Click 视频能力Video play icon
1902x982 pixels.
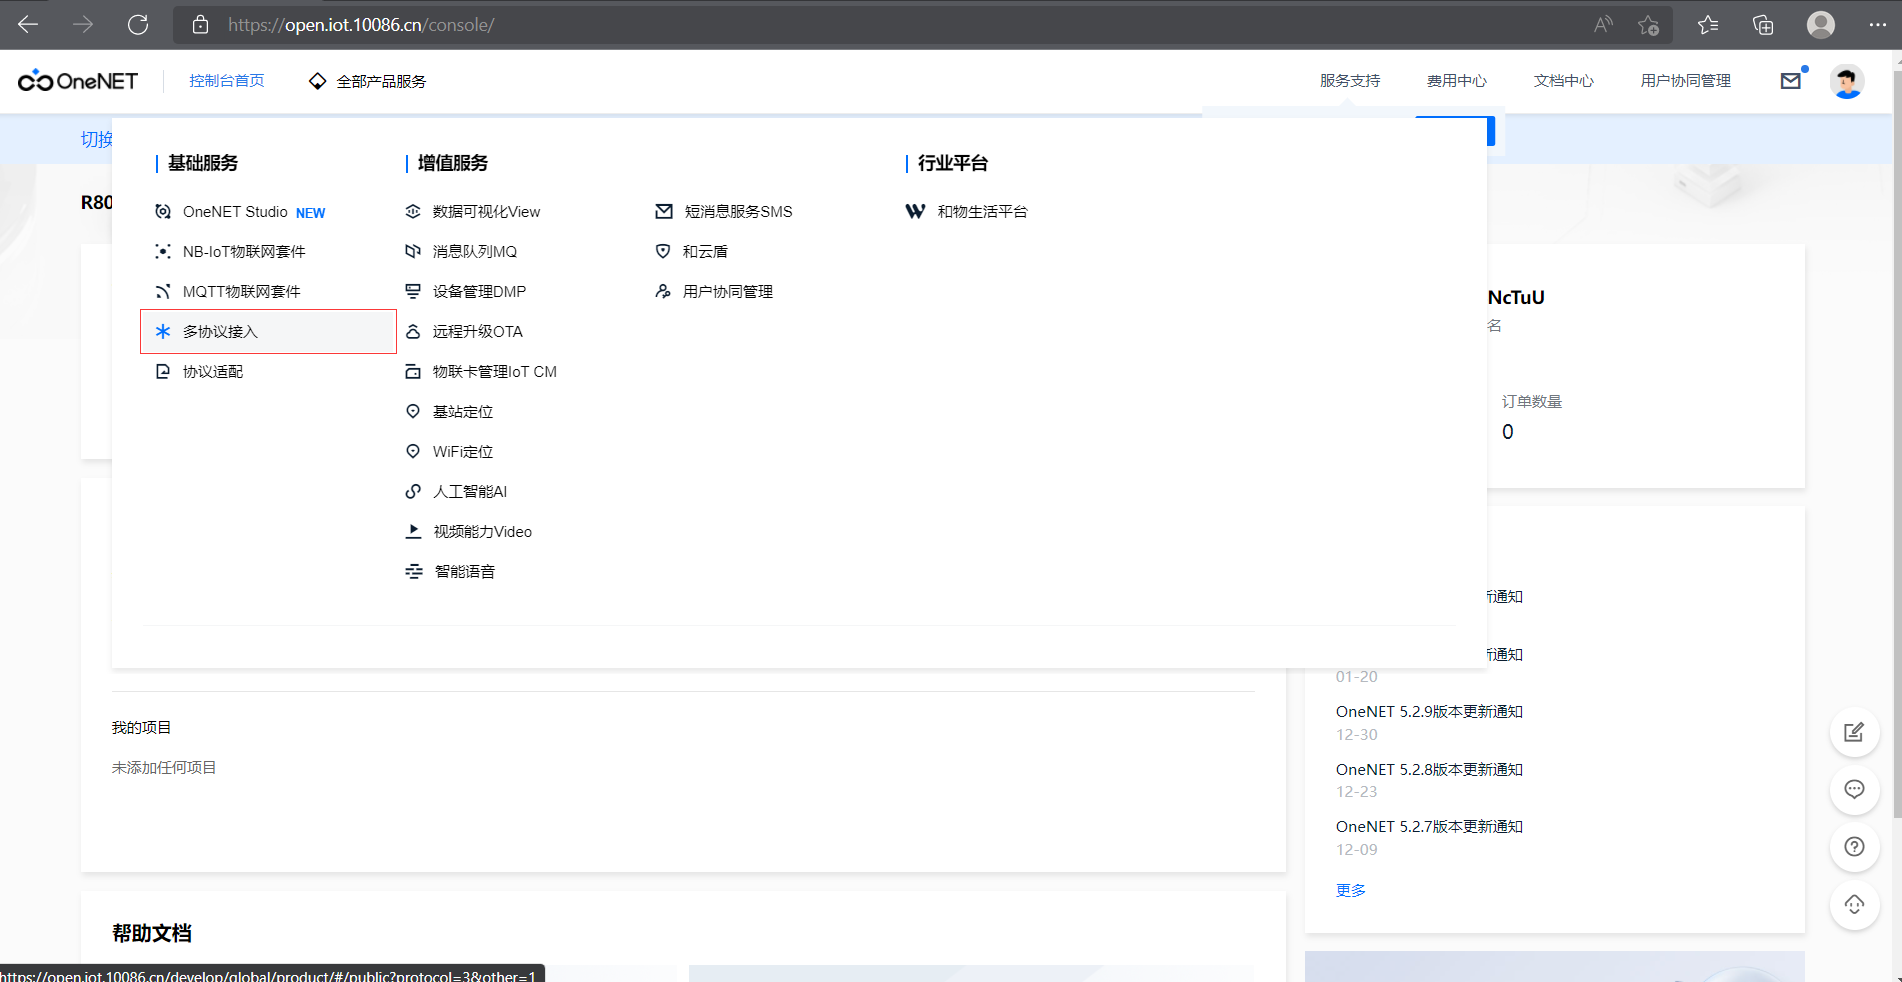pos(413,532)
